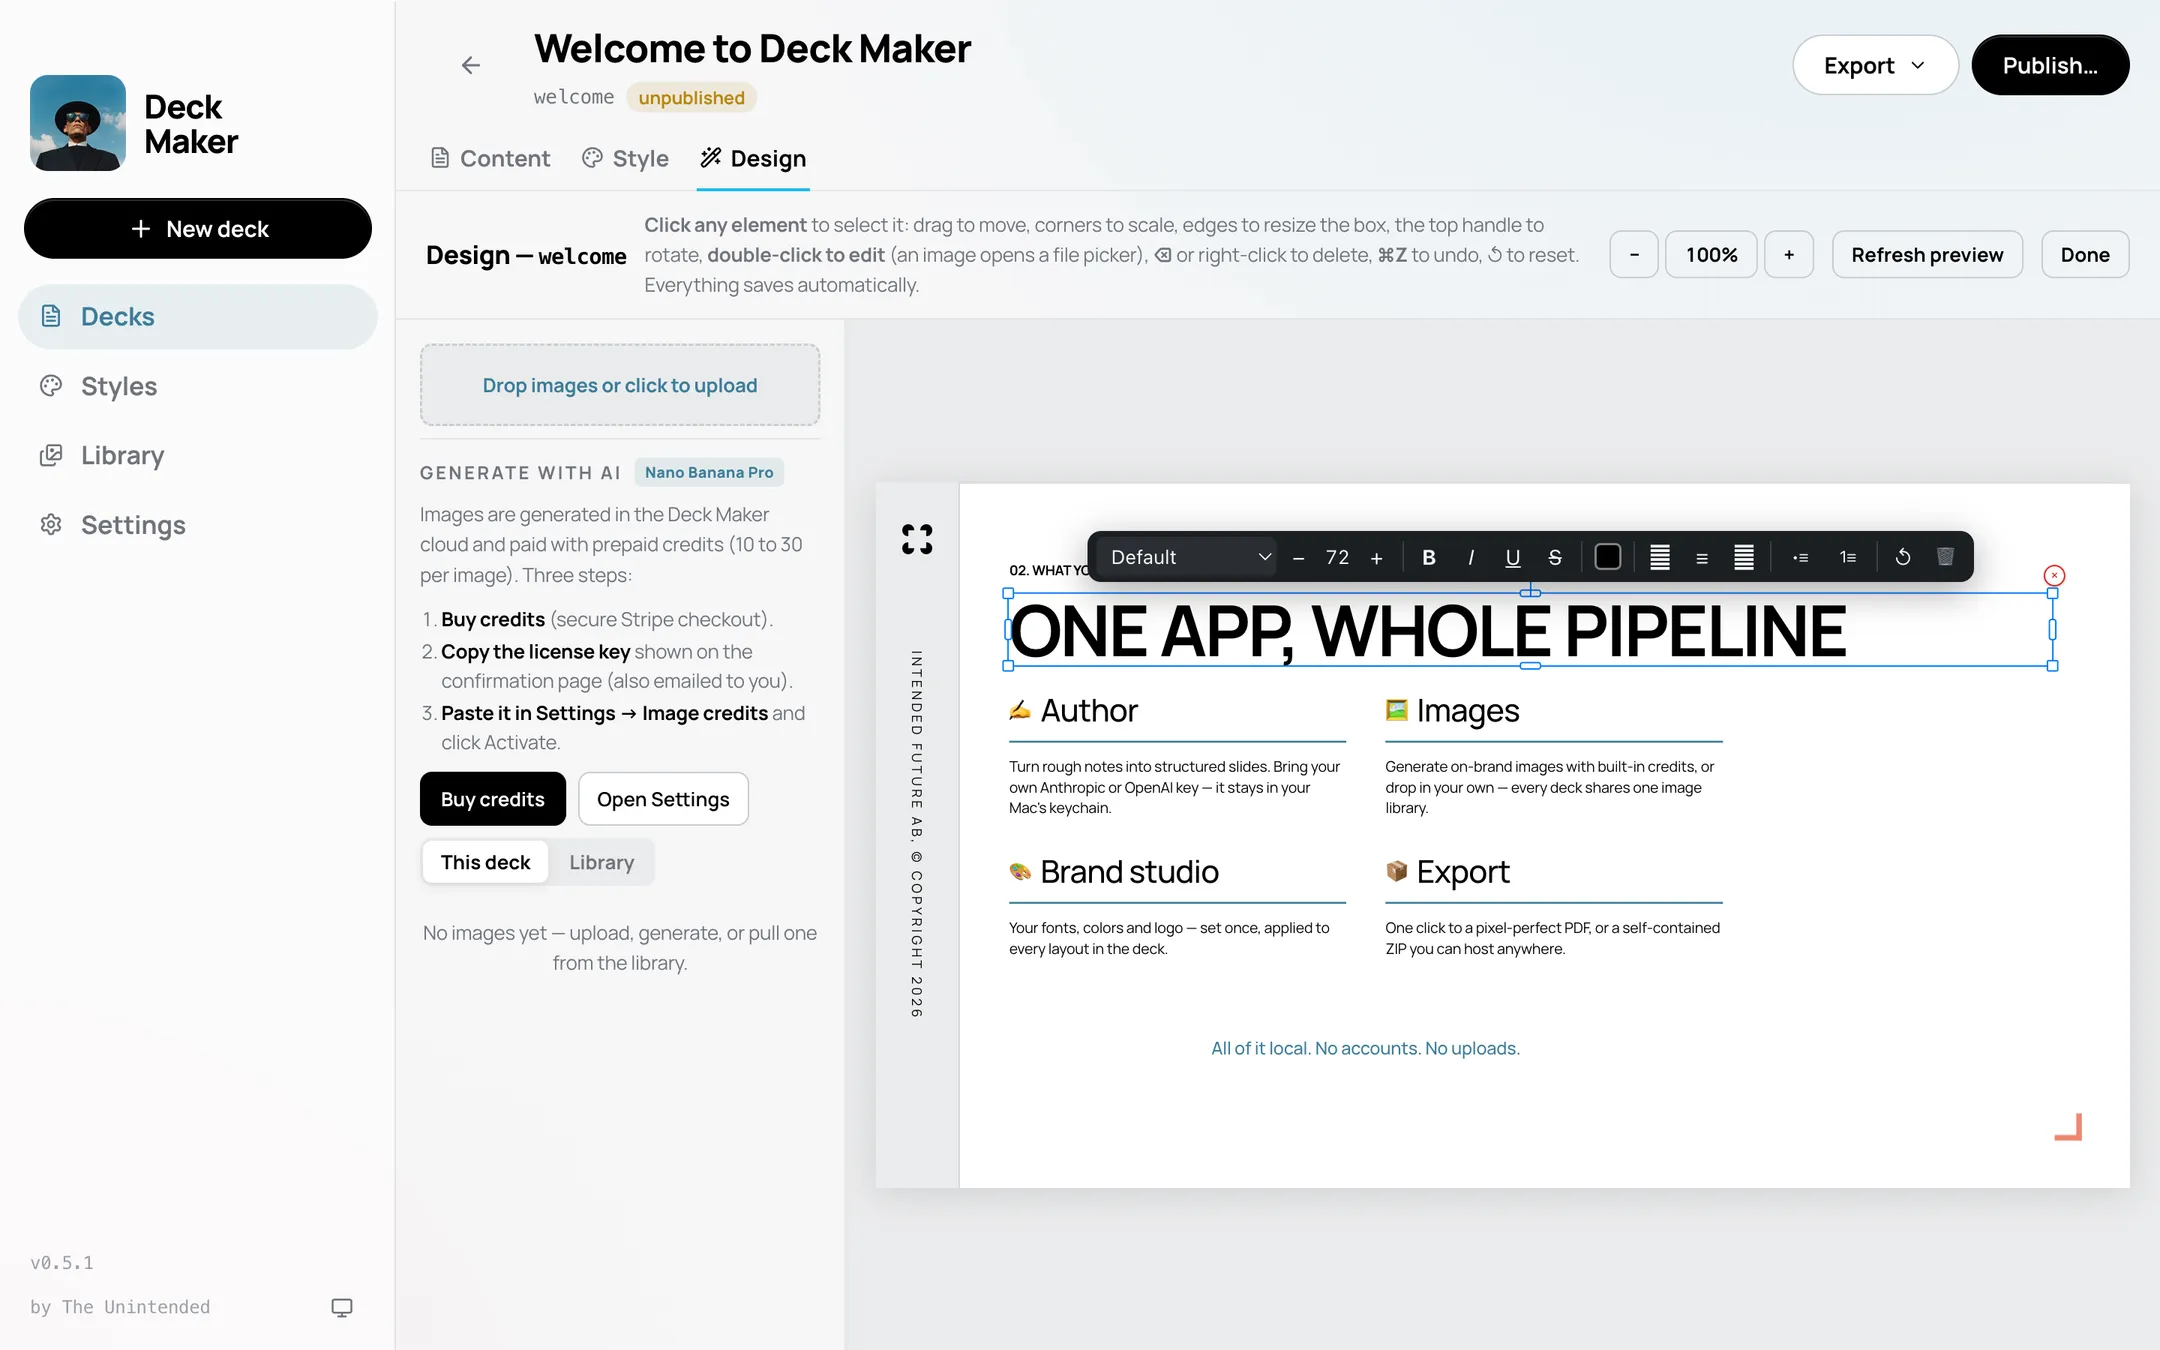Image resolution: width=2160 pixels, height=1350 pixels.
Task: Select Decks in the sidebar
Action: [x=198, y=316]
